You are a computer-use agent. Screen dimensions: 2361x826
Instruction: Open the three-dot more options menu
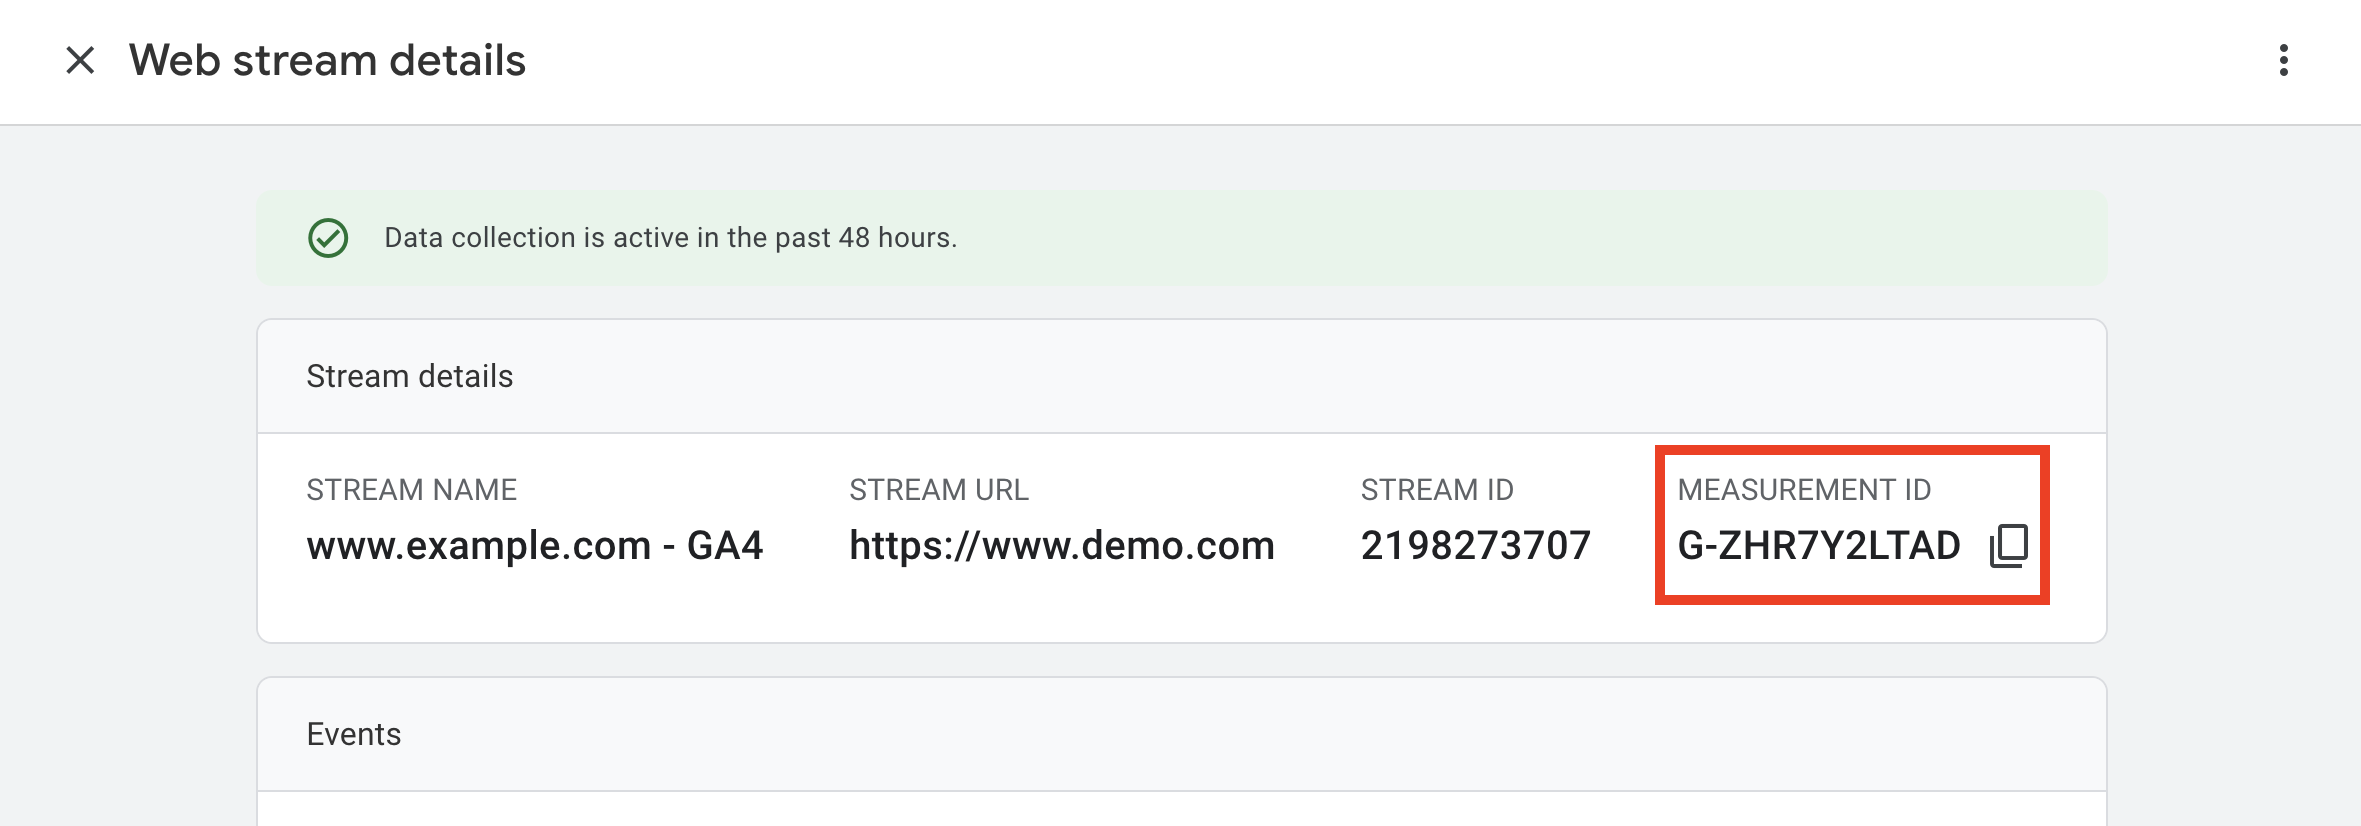tap(2283, 60)
